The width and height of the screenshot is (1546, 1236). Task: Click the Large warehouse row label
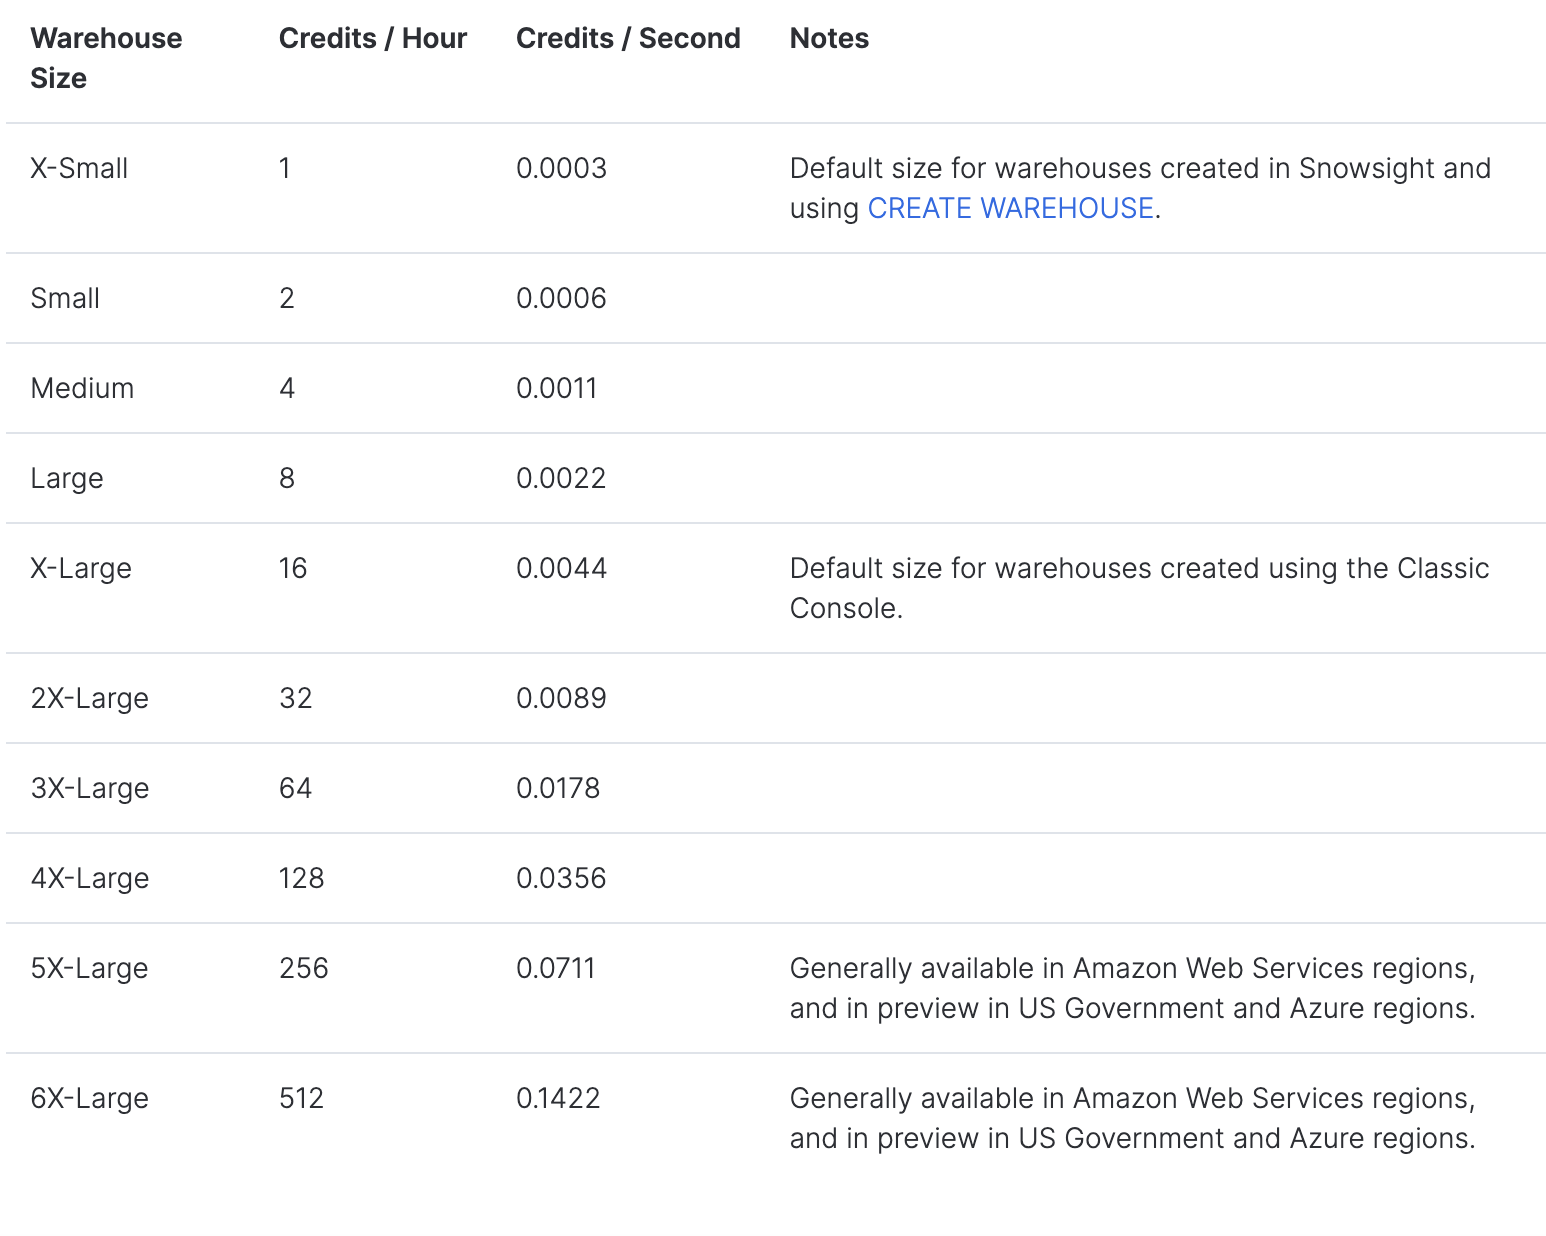pos(67,478)
